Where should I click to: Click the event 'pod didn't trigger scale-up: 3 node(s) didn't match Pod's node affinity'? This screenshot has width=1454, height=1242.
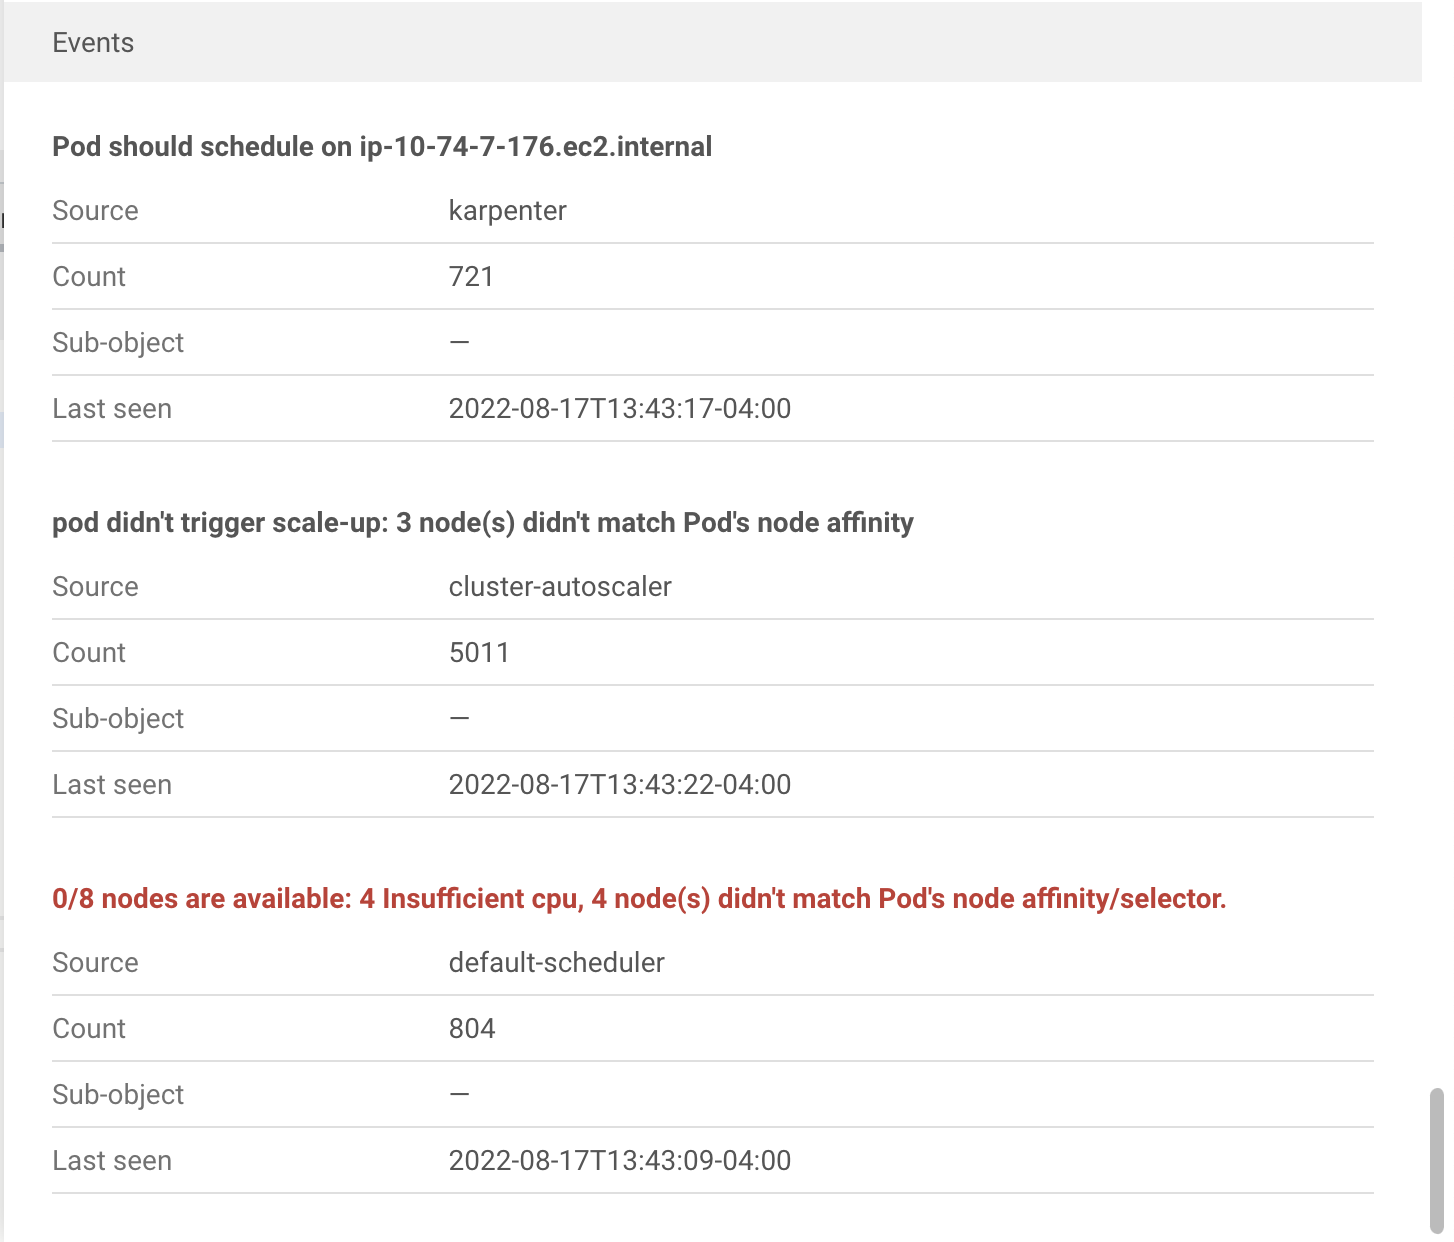point(483,522)
